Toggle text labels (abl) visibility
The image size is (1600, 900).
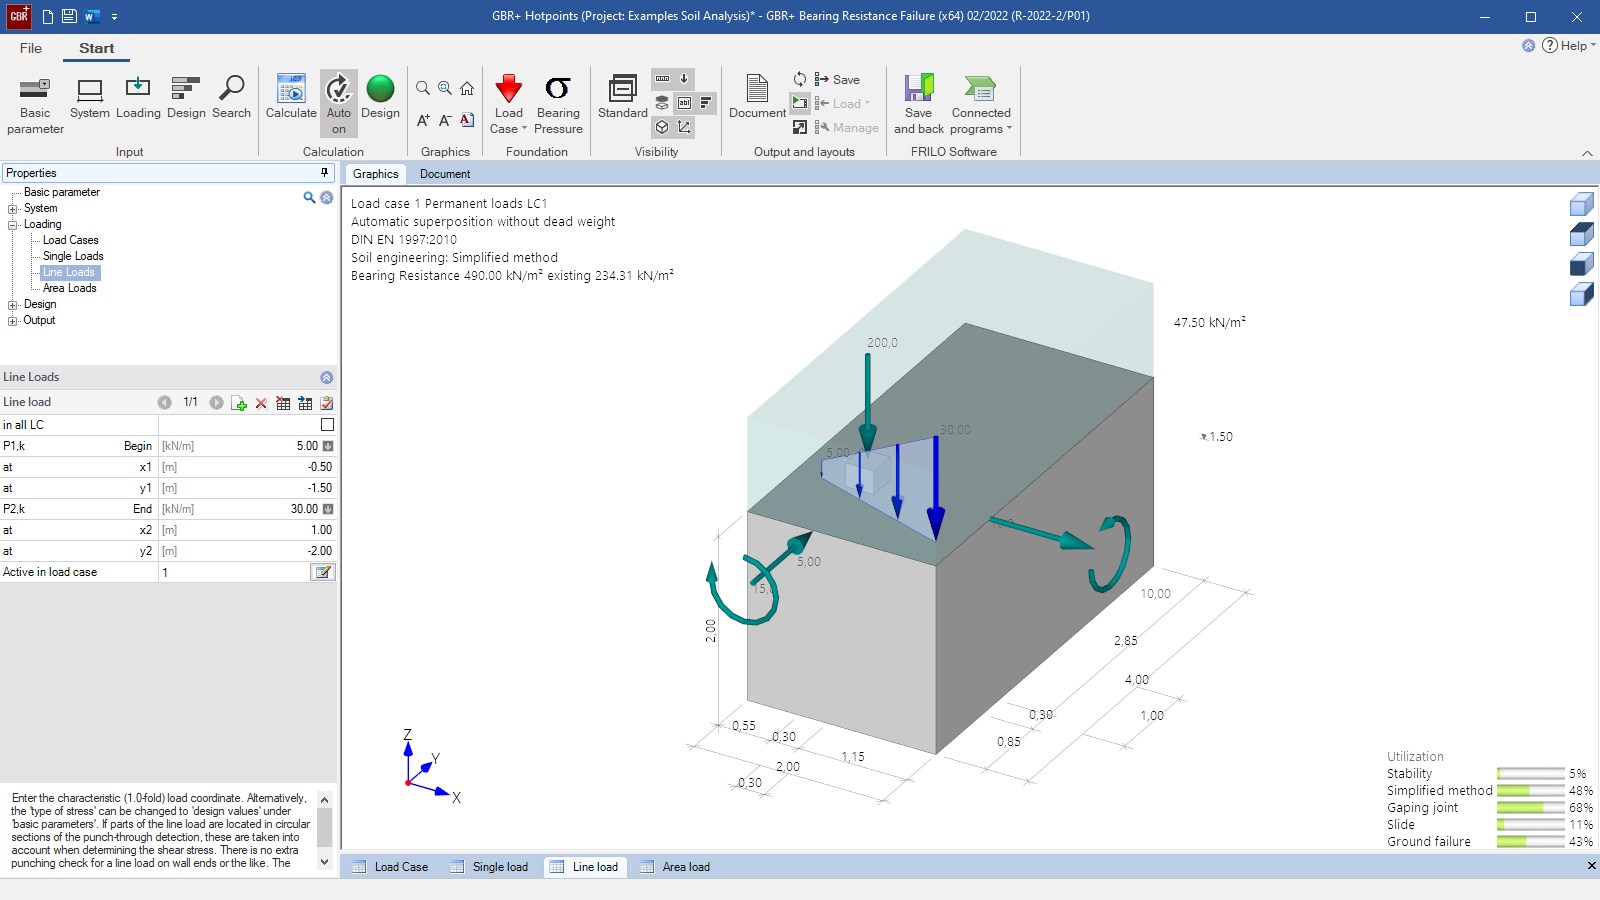click(x=684, y=102)
